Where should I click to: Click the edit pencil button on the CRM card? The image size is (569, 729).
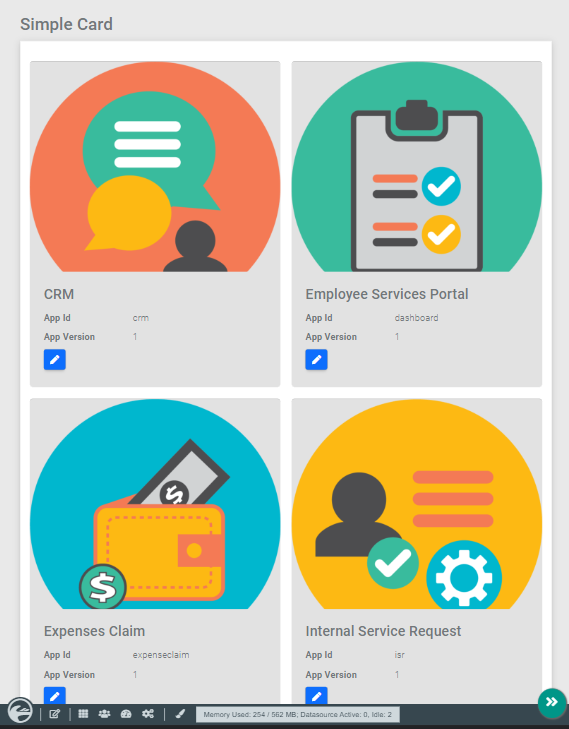55,360
